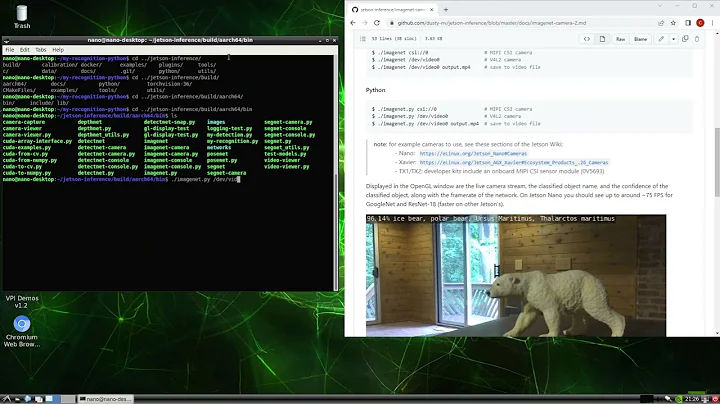
Task: Edit this file with the pencil icon
Action: [661, 39]
